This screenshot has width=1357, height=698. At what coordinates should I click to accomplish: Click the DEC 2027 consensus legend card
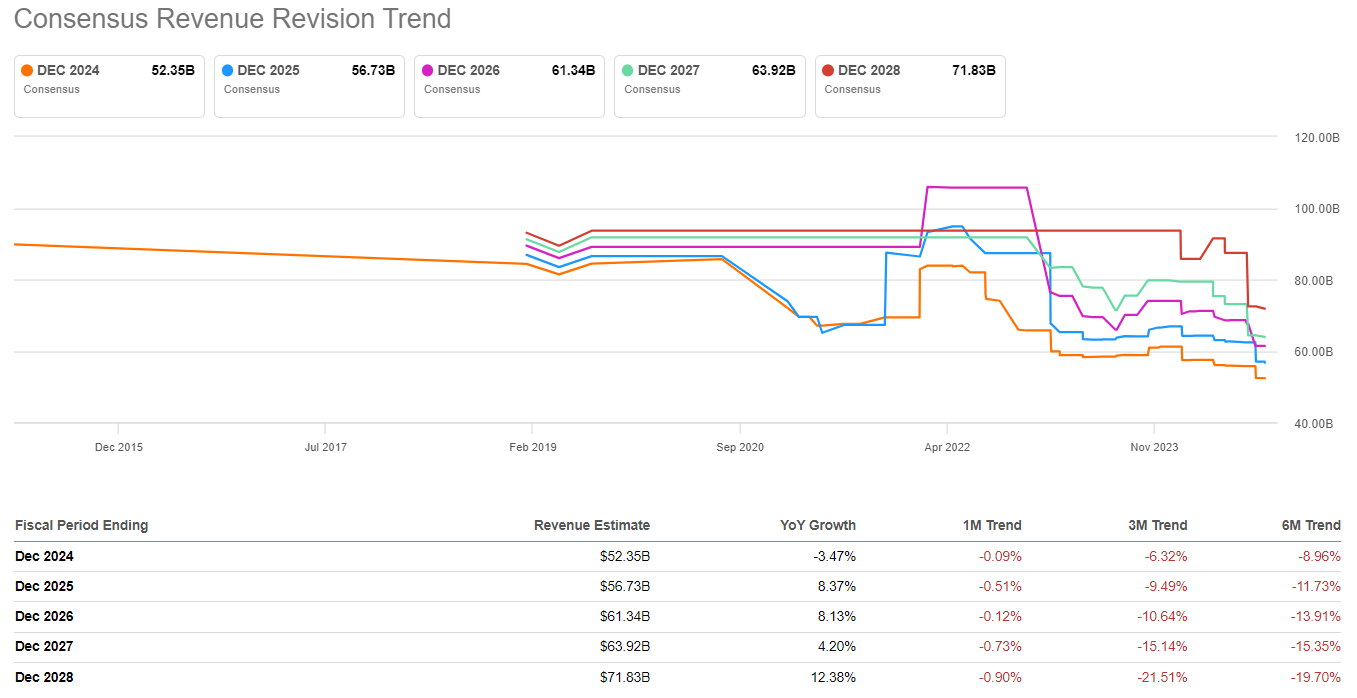click(x=709, y=86)
